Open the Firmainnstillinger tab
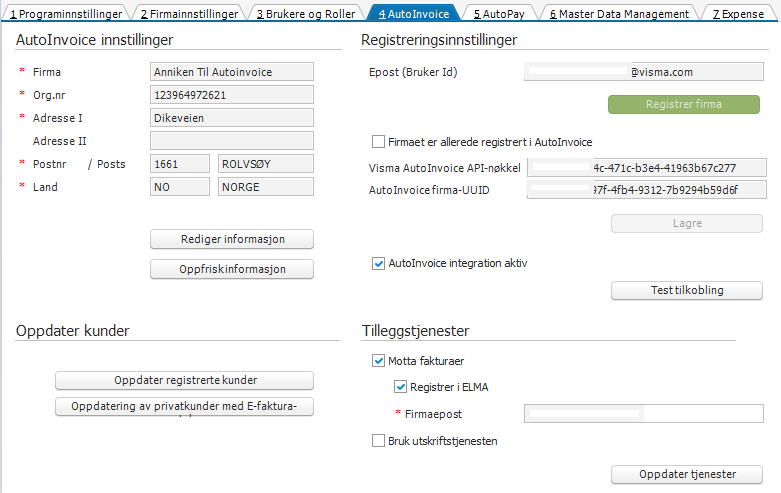The image size is (781, 493). [x=189, y=14]
